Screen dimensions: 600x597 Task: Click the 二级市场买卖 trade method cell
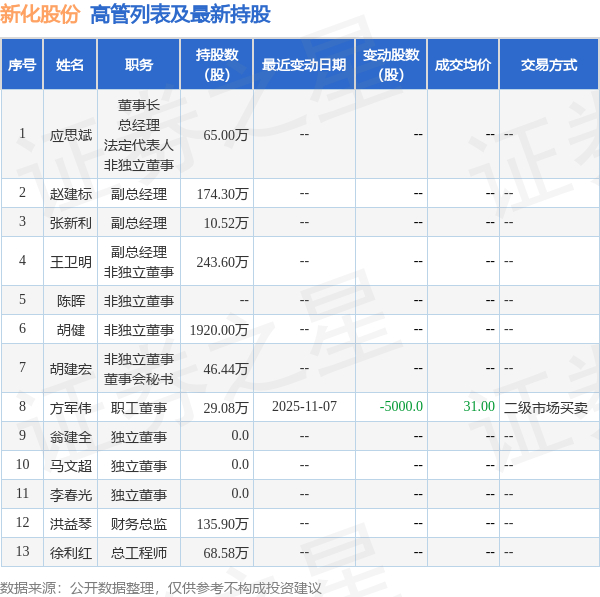pyautogui.click(x=546, y=408)
